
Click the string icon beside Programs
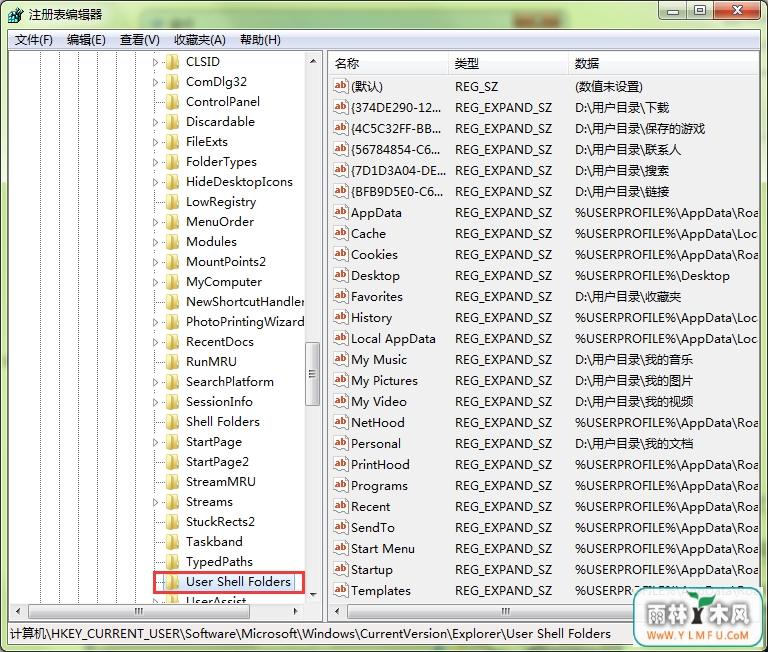[340, 485]
